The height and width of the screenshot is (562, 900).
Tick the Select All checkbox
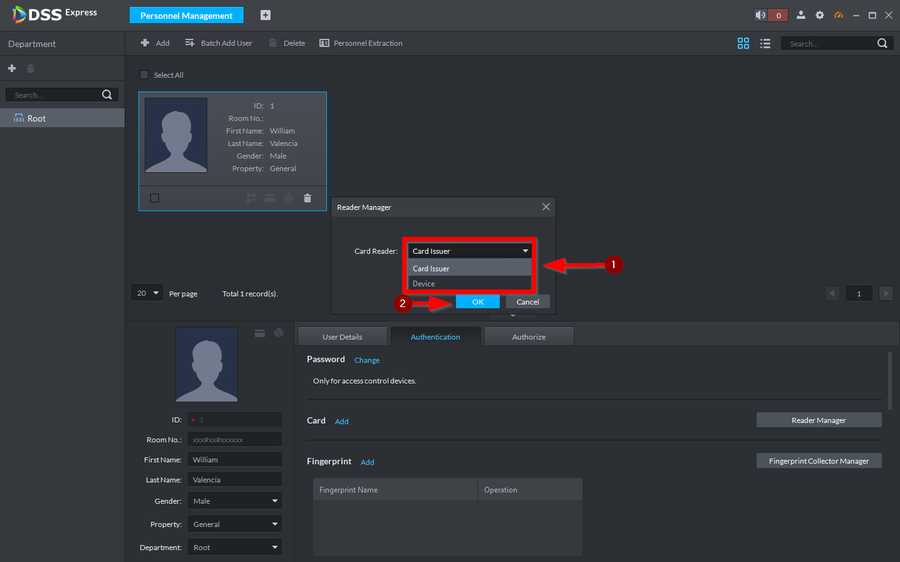pos(144,75)
